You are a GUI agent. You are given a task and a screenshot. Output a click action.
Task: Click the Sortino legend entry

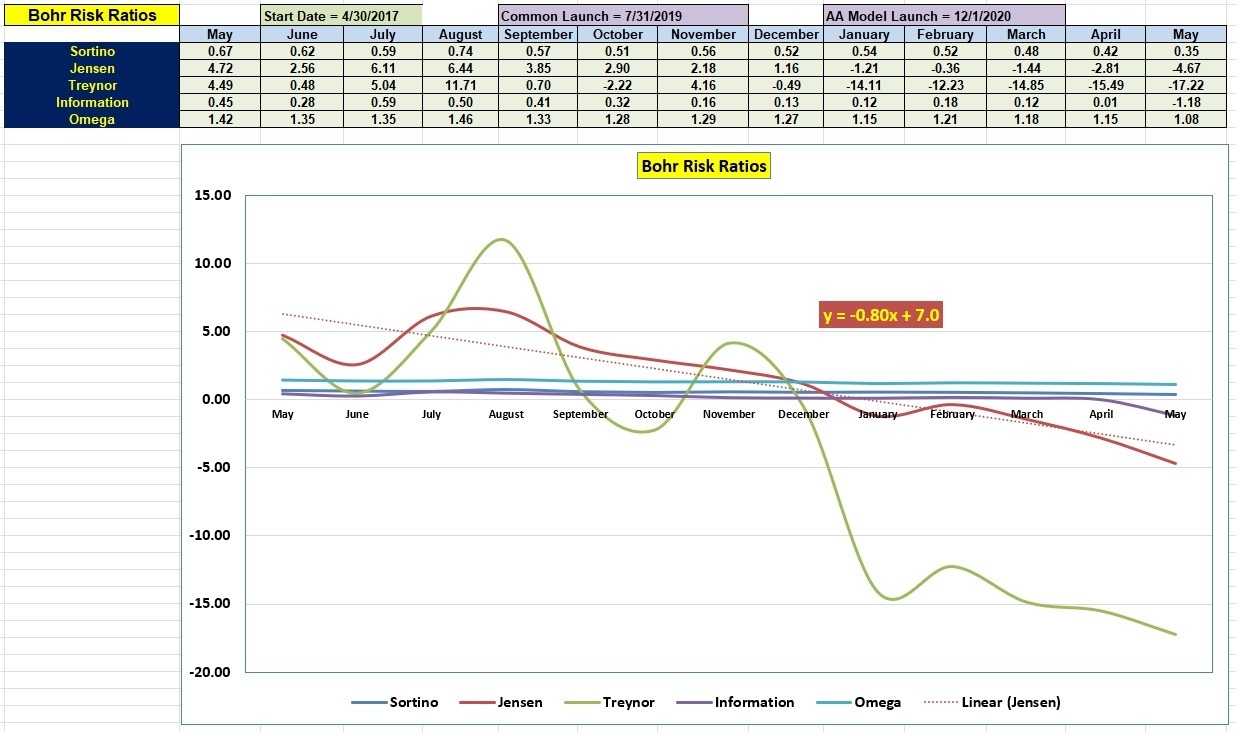click(x=394, y=702)
